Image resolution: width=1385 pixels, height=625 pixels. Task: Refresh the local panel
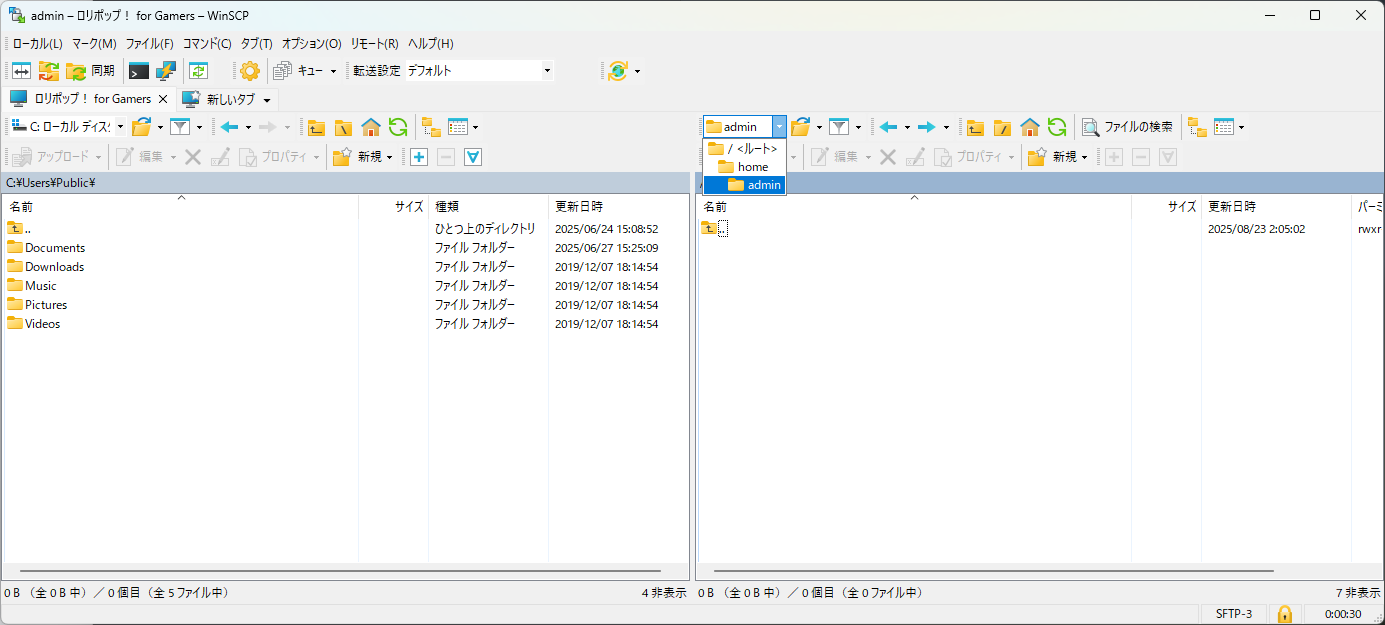point(398,127)
